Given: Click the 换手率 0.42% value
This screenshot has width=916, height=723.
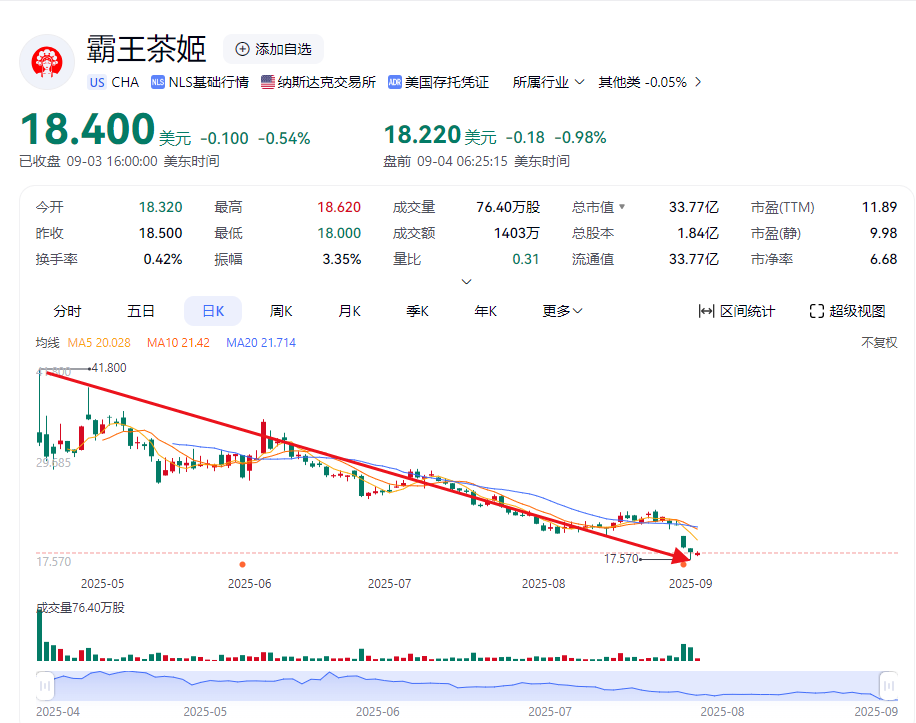Looking at the screenshot, I should coord(163,259).
